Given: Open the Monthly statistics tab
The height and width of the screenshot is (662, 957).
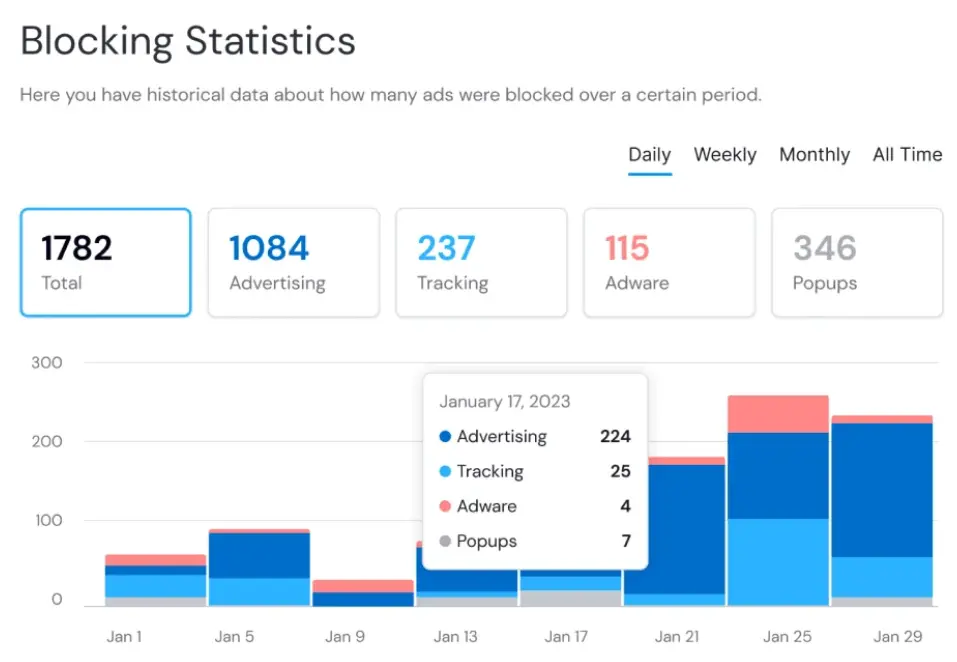Looking at the screenshot, I should pos(814,155).
